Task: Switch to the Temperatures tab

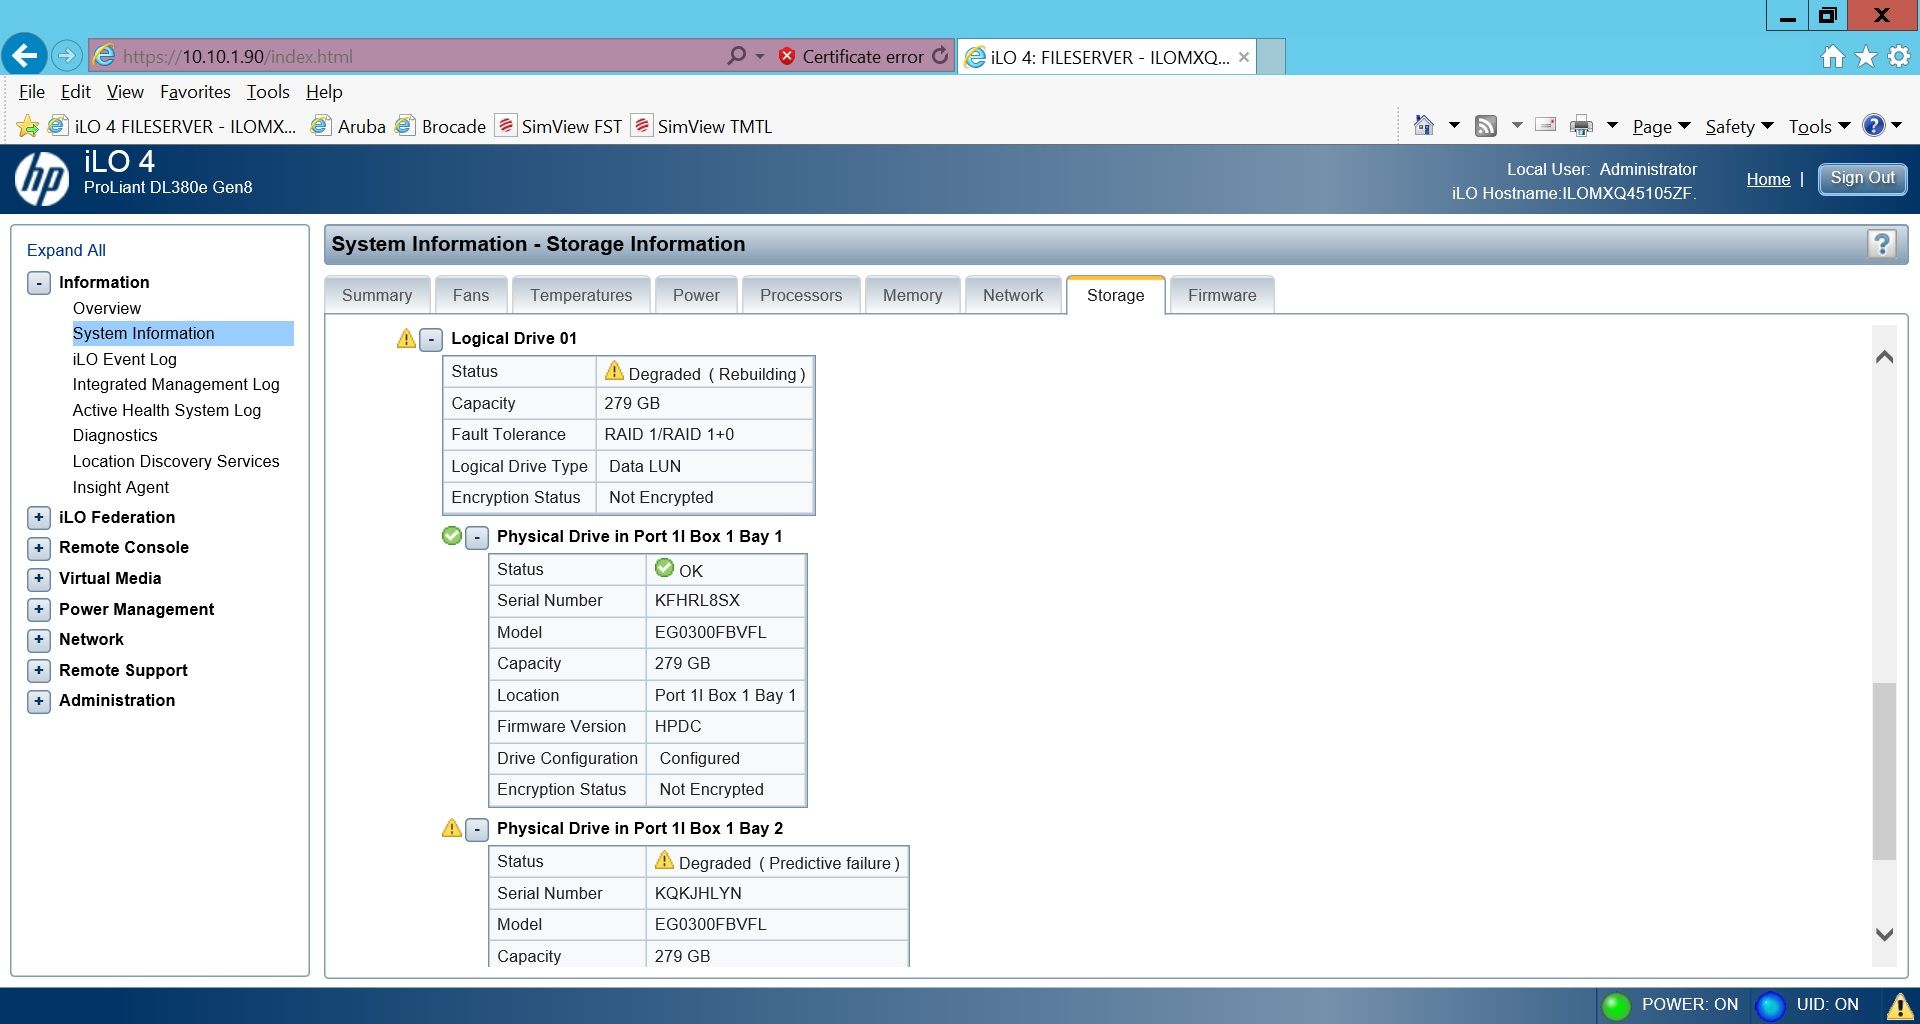Action: 581,295
